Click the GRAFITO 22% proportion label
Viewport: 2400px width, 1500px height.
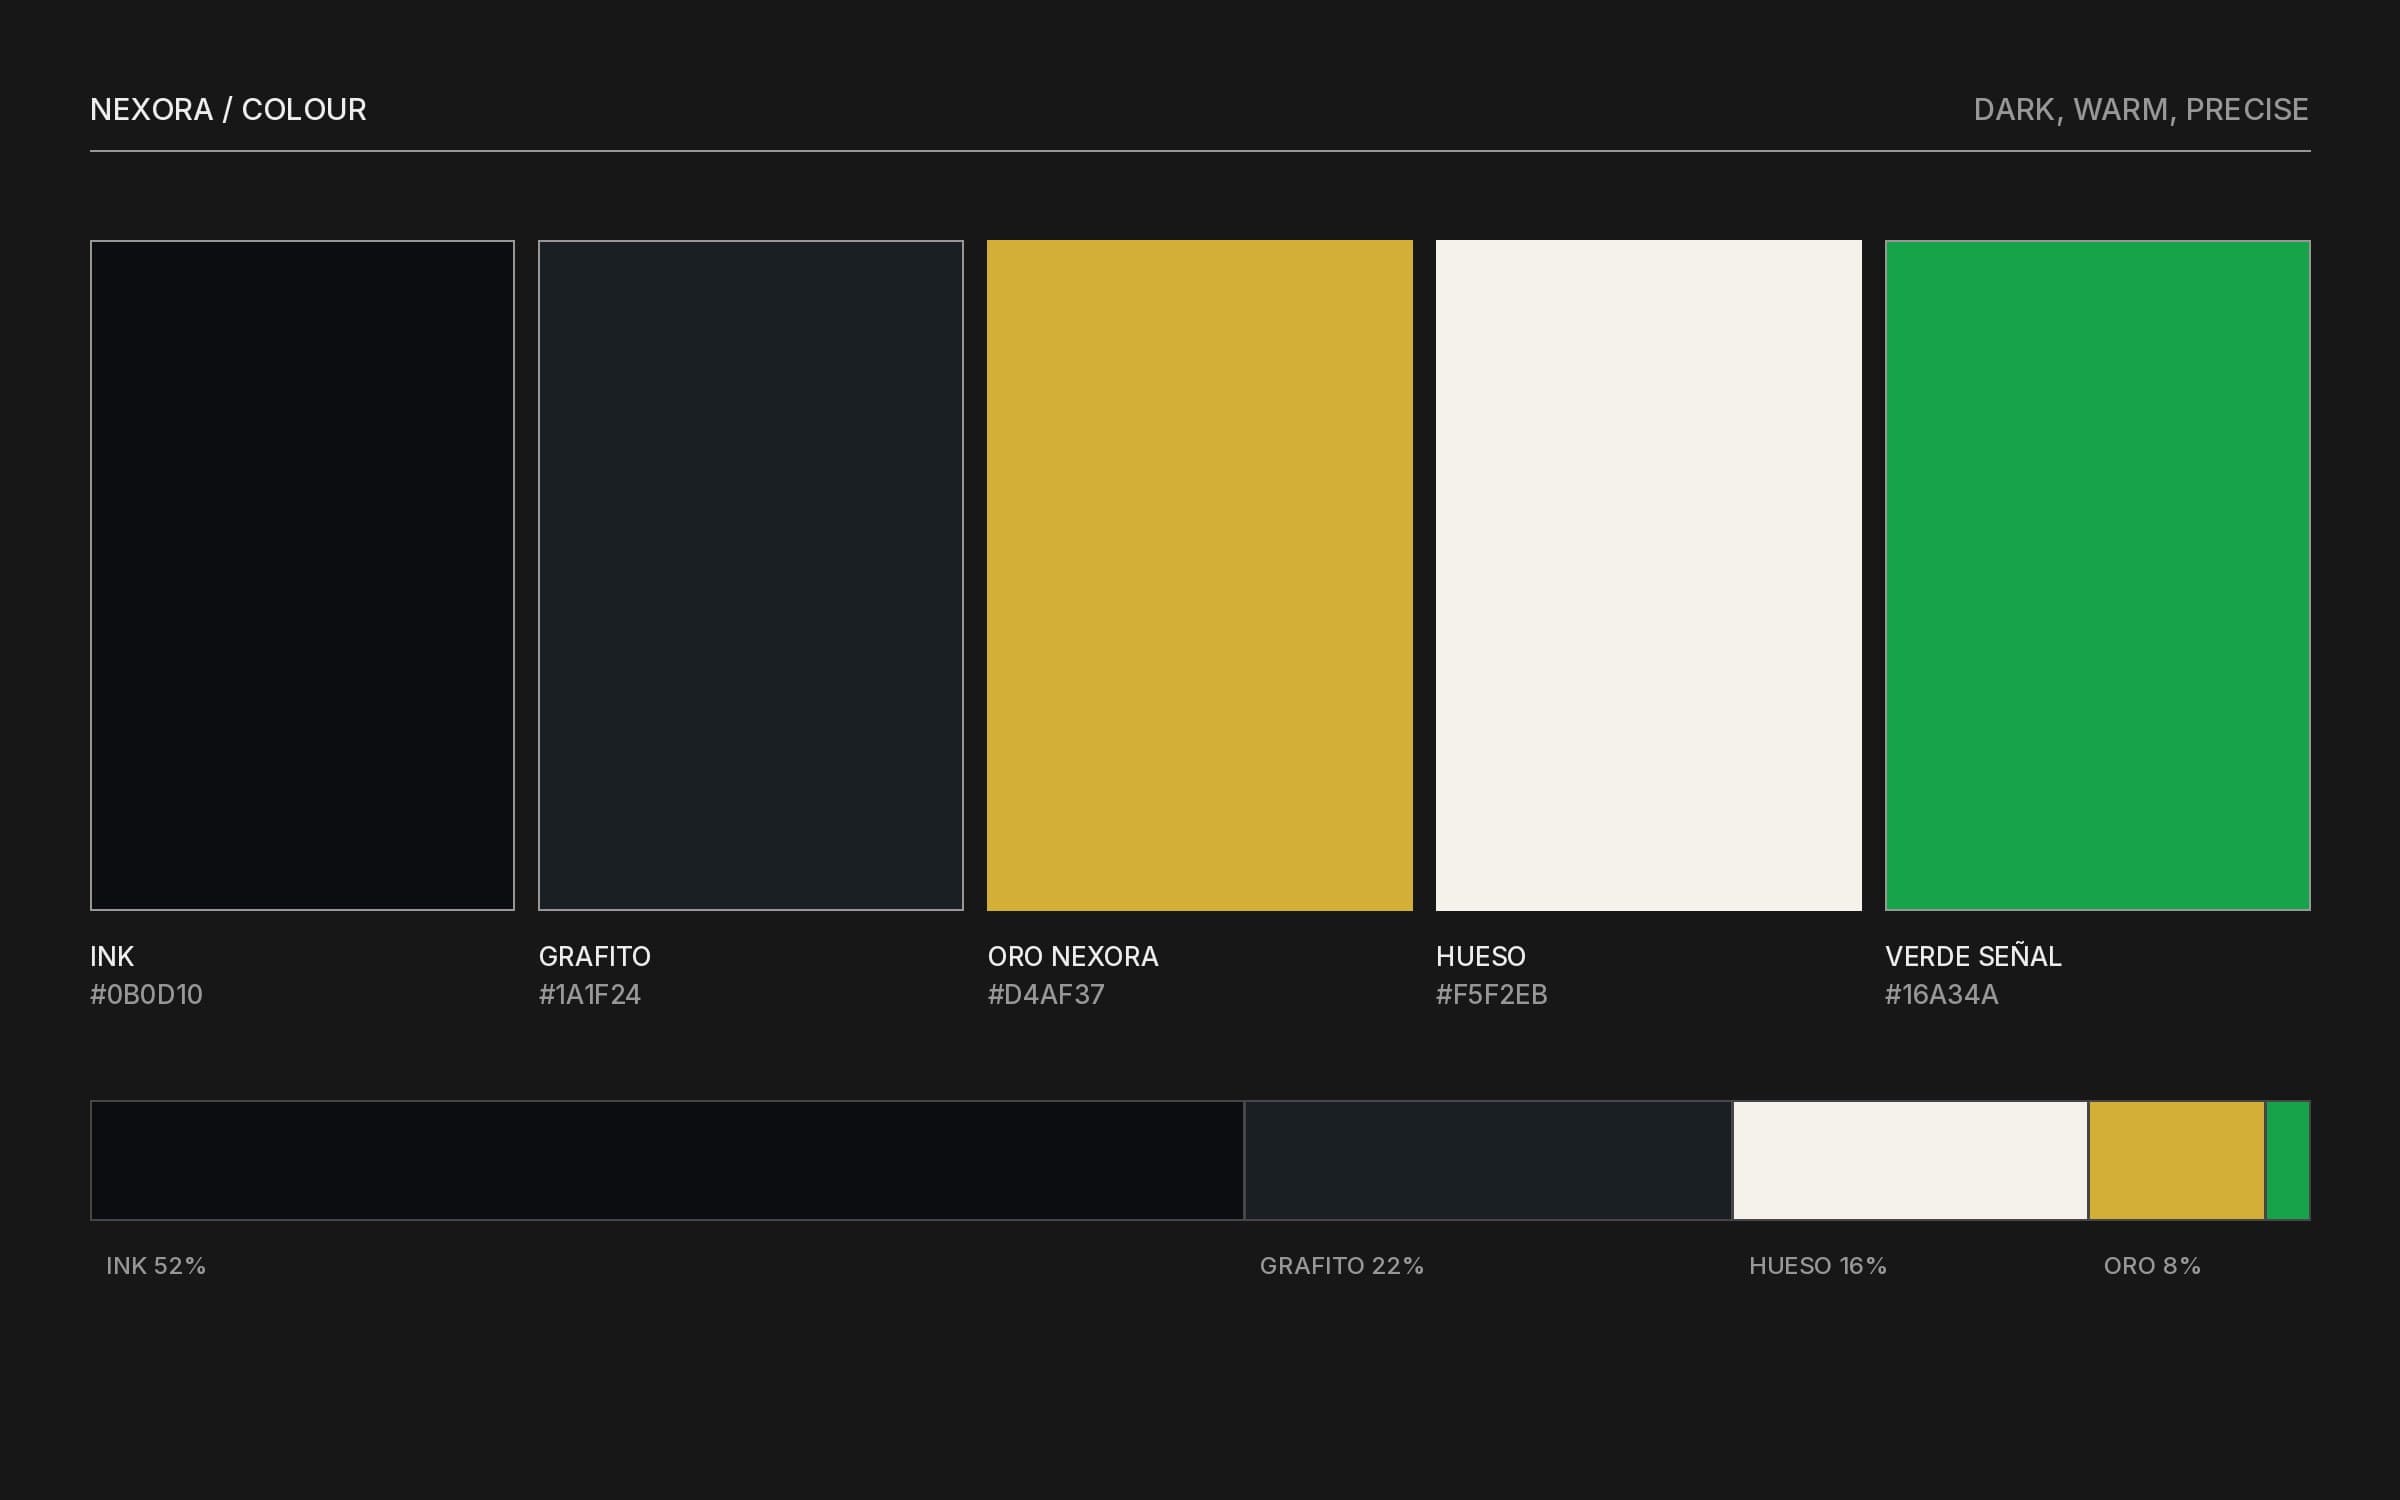1342,1266
